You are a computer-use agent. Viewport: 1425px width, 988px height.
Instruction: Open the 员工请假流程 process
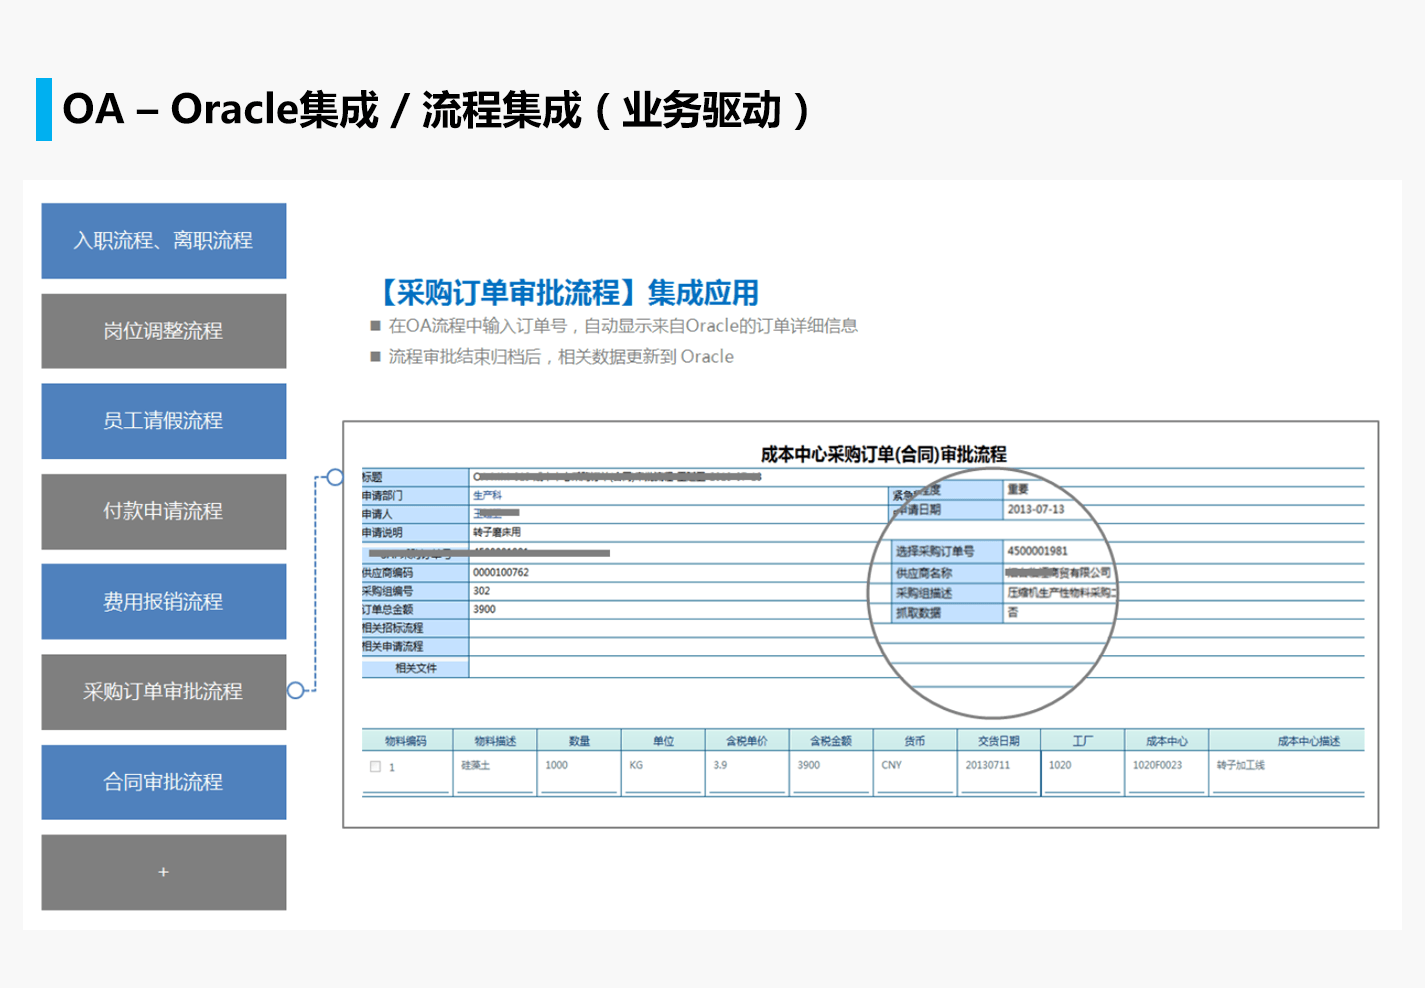(x=164, y=421)
